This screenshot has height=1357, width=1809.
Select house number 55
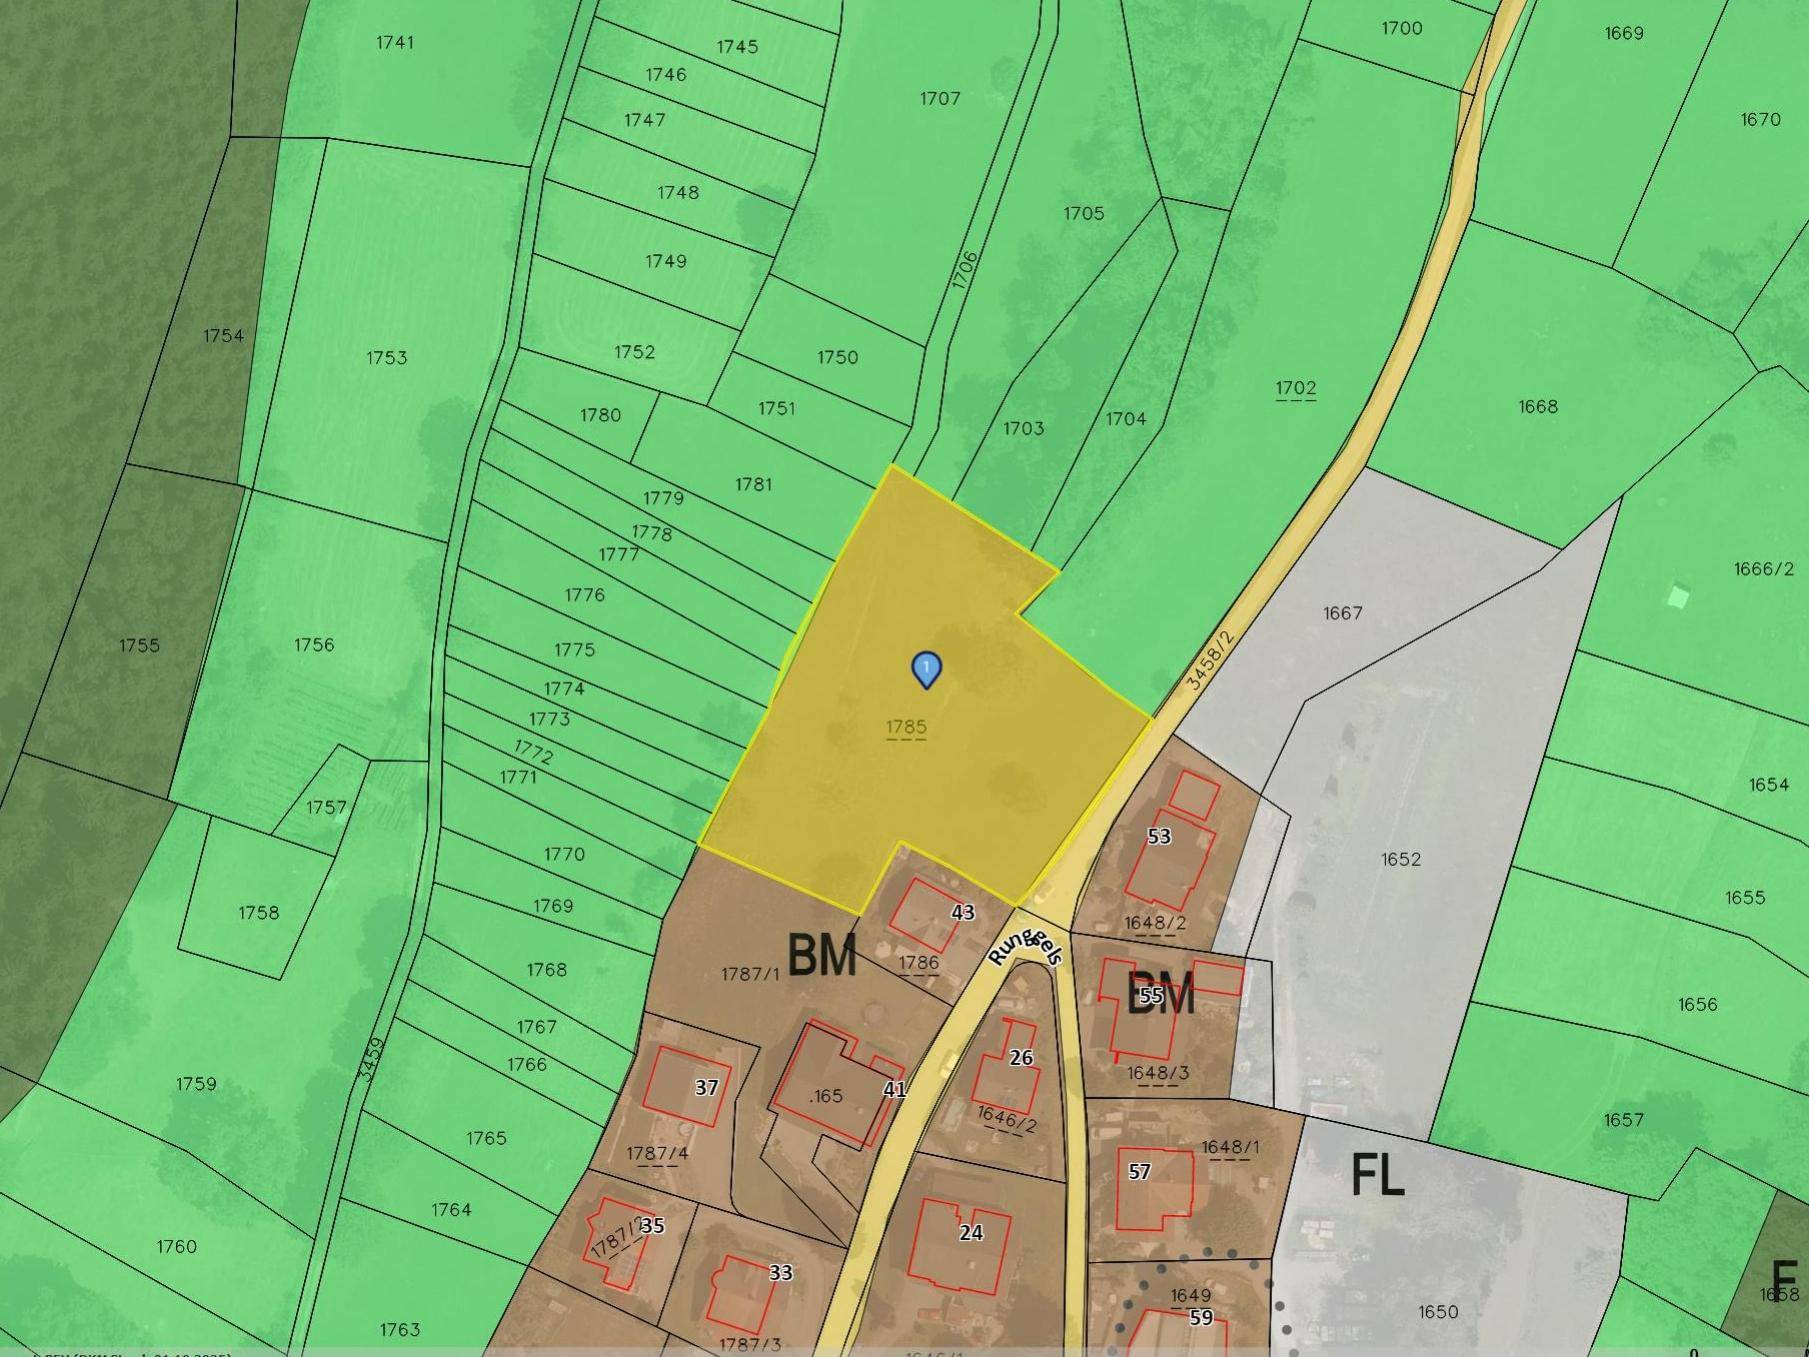tap(1152, 995)
